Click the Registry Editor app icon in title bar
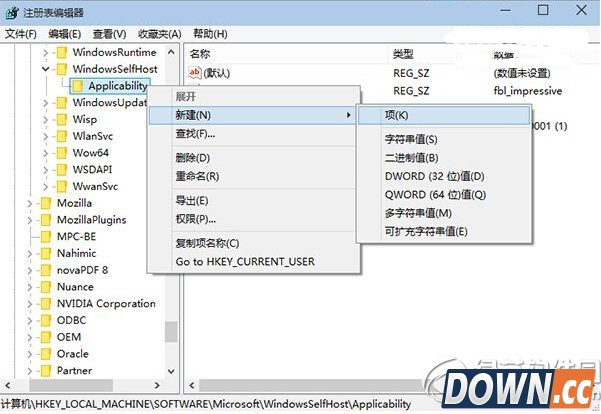 coord(12,13)
